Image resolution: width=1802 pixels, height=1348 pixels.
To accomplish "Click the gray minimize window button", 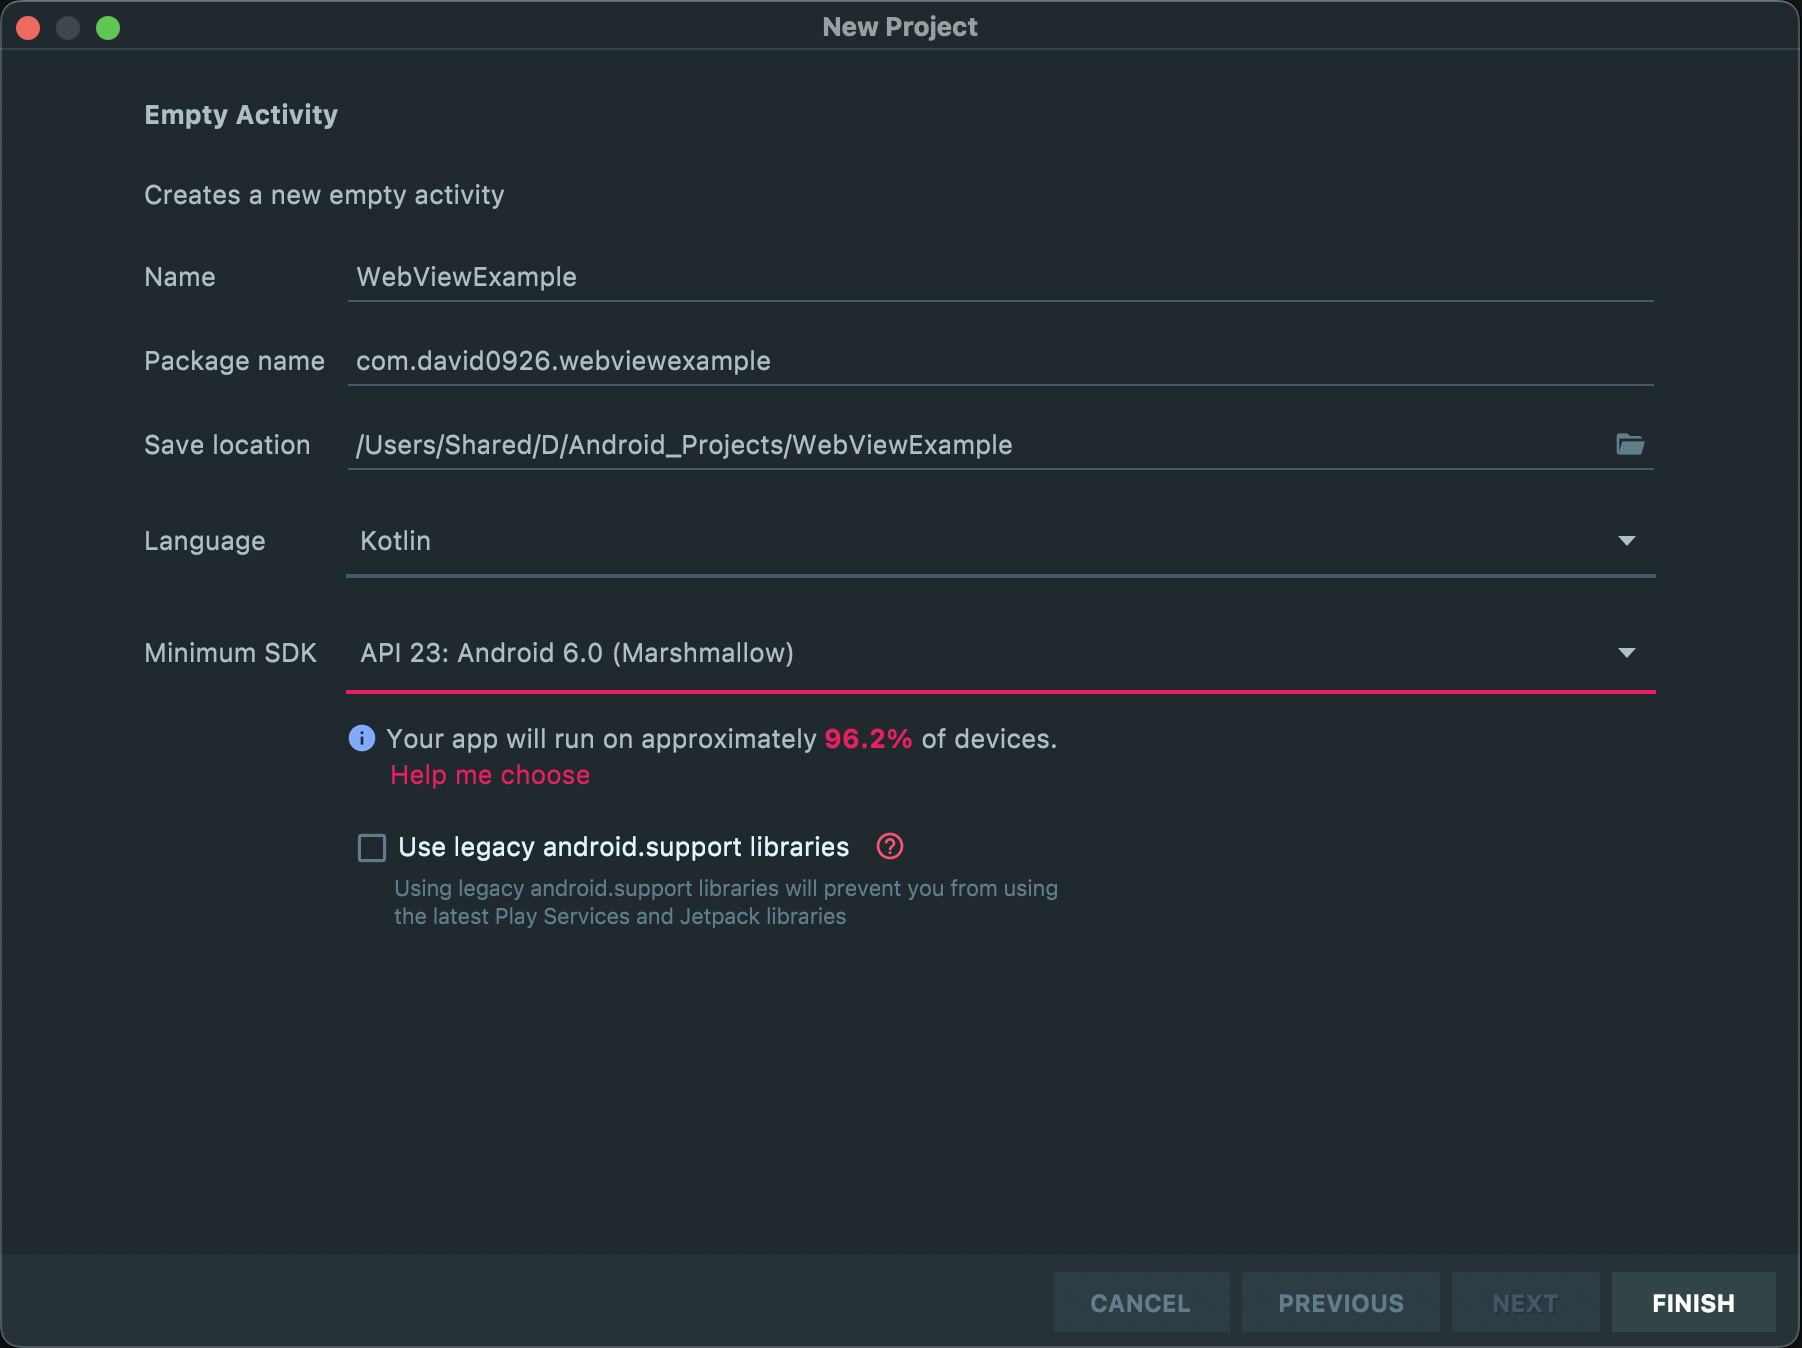I will (x=68, y=28).
